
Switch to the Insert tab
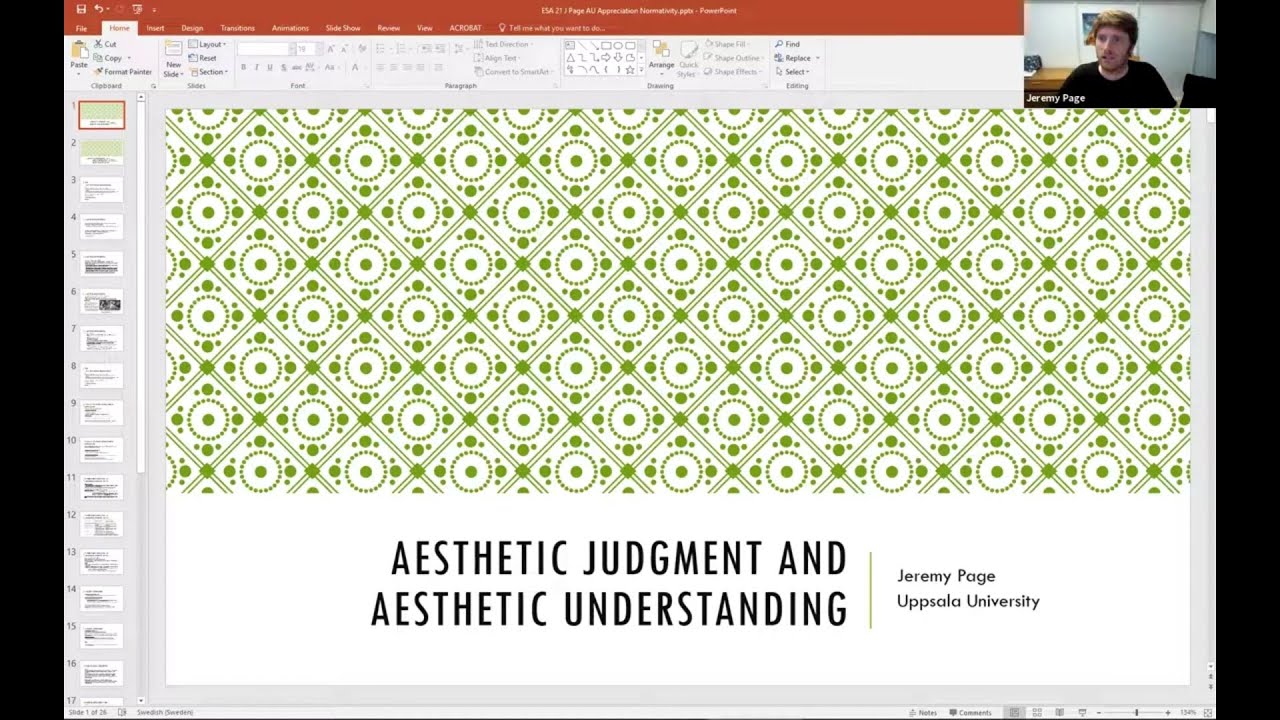(x=155, y=28)
